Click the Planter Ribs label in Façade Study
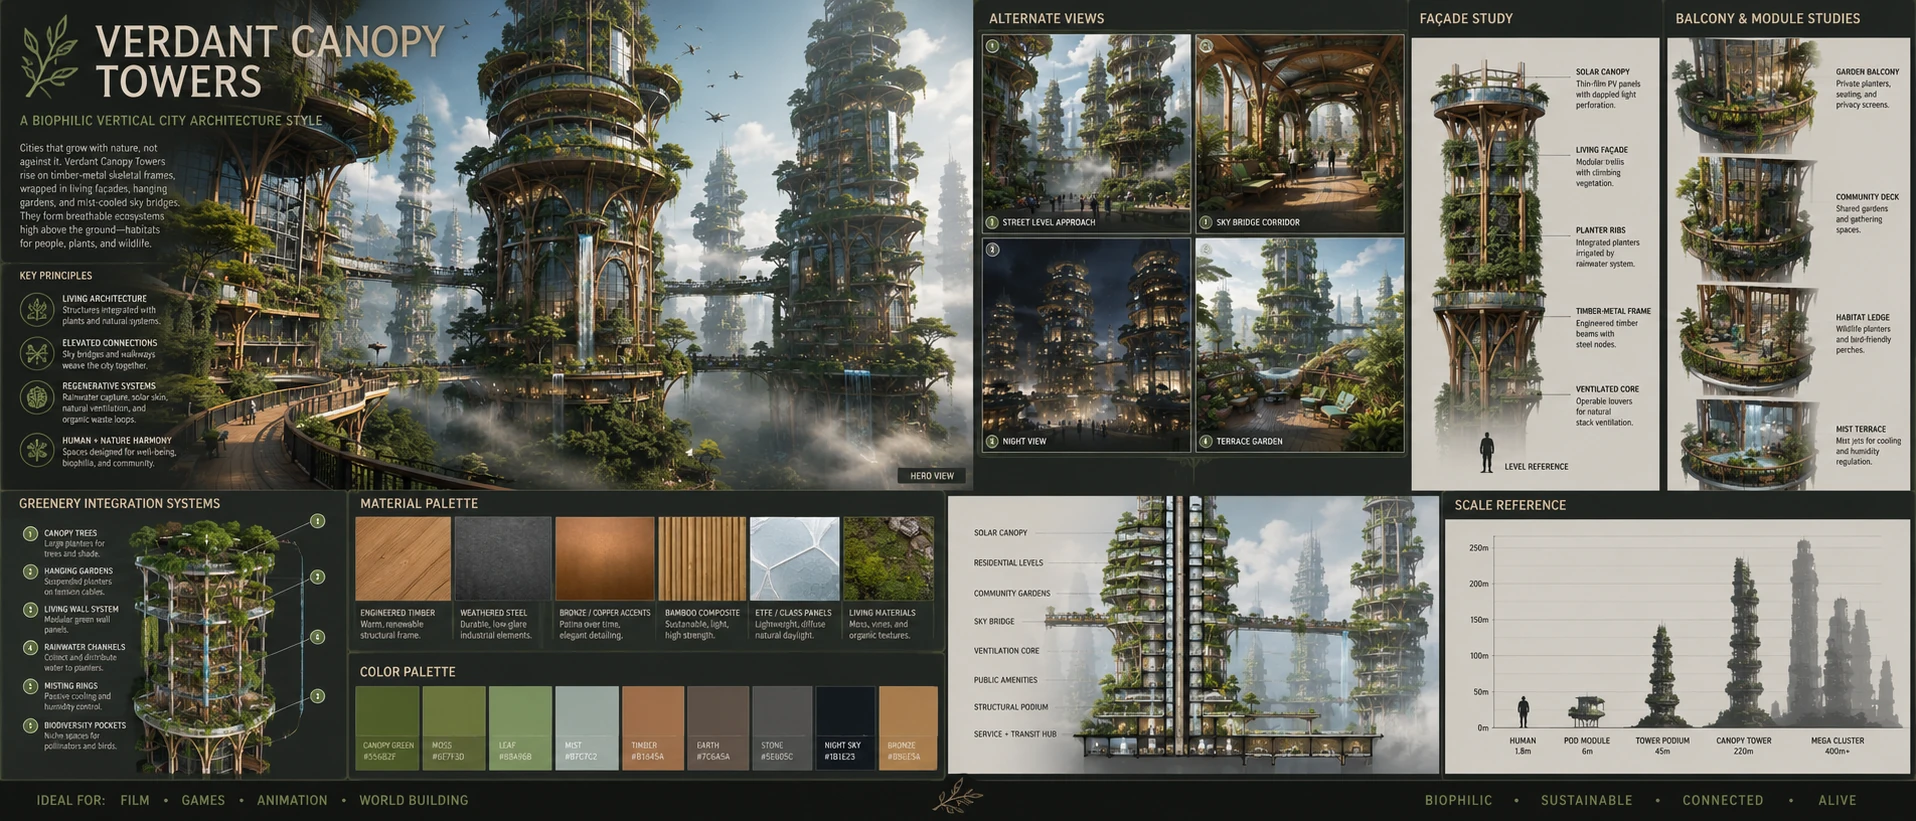 1600,230
